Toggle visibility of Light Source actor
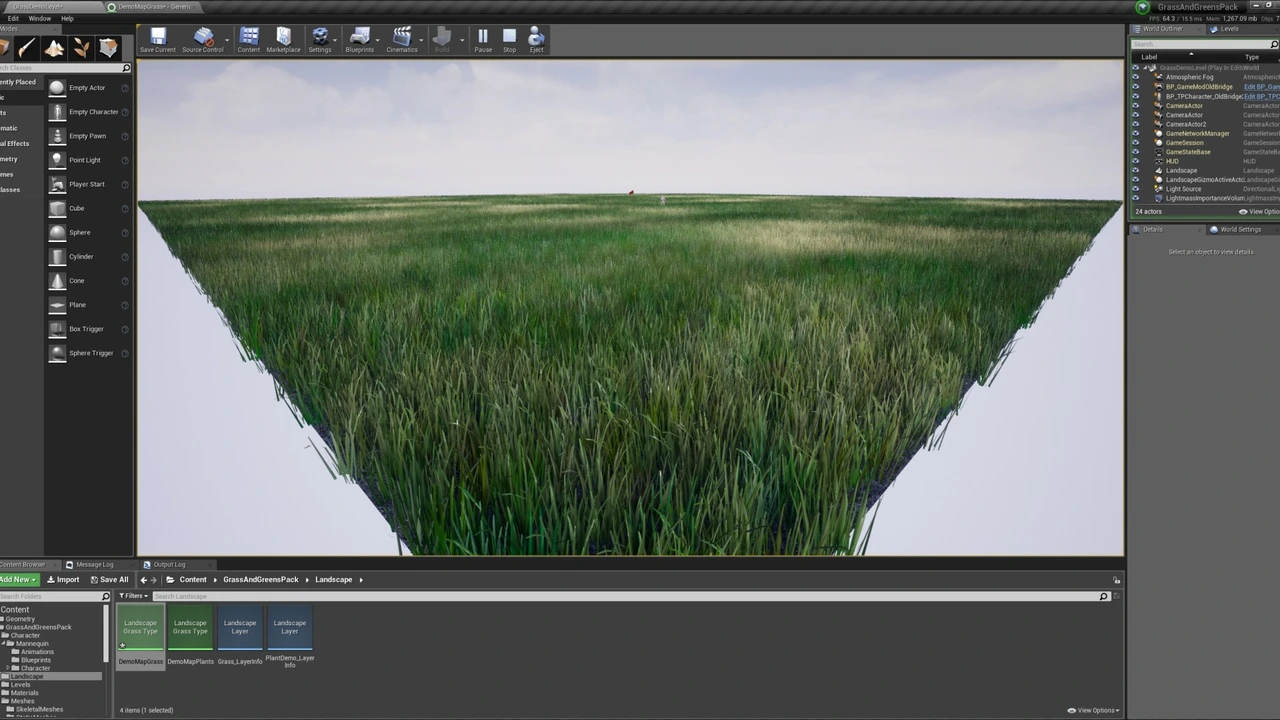The width and height of the screenshot is (1280, 720). point(1135,189)
